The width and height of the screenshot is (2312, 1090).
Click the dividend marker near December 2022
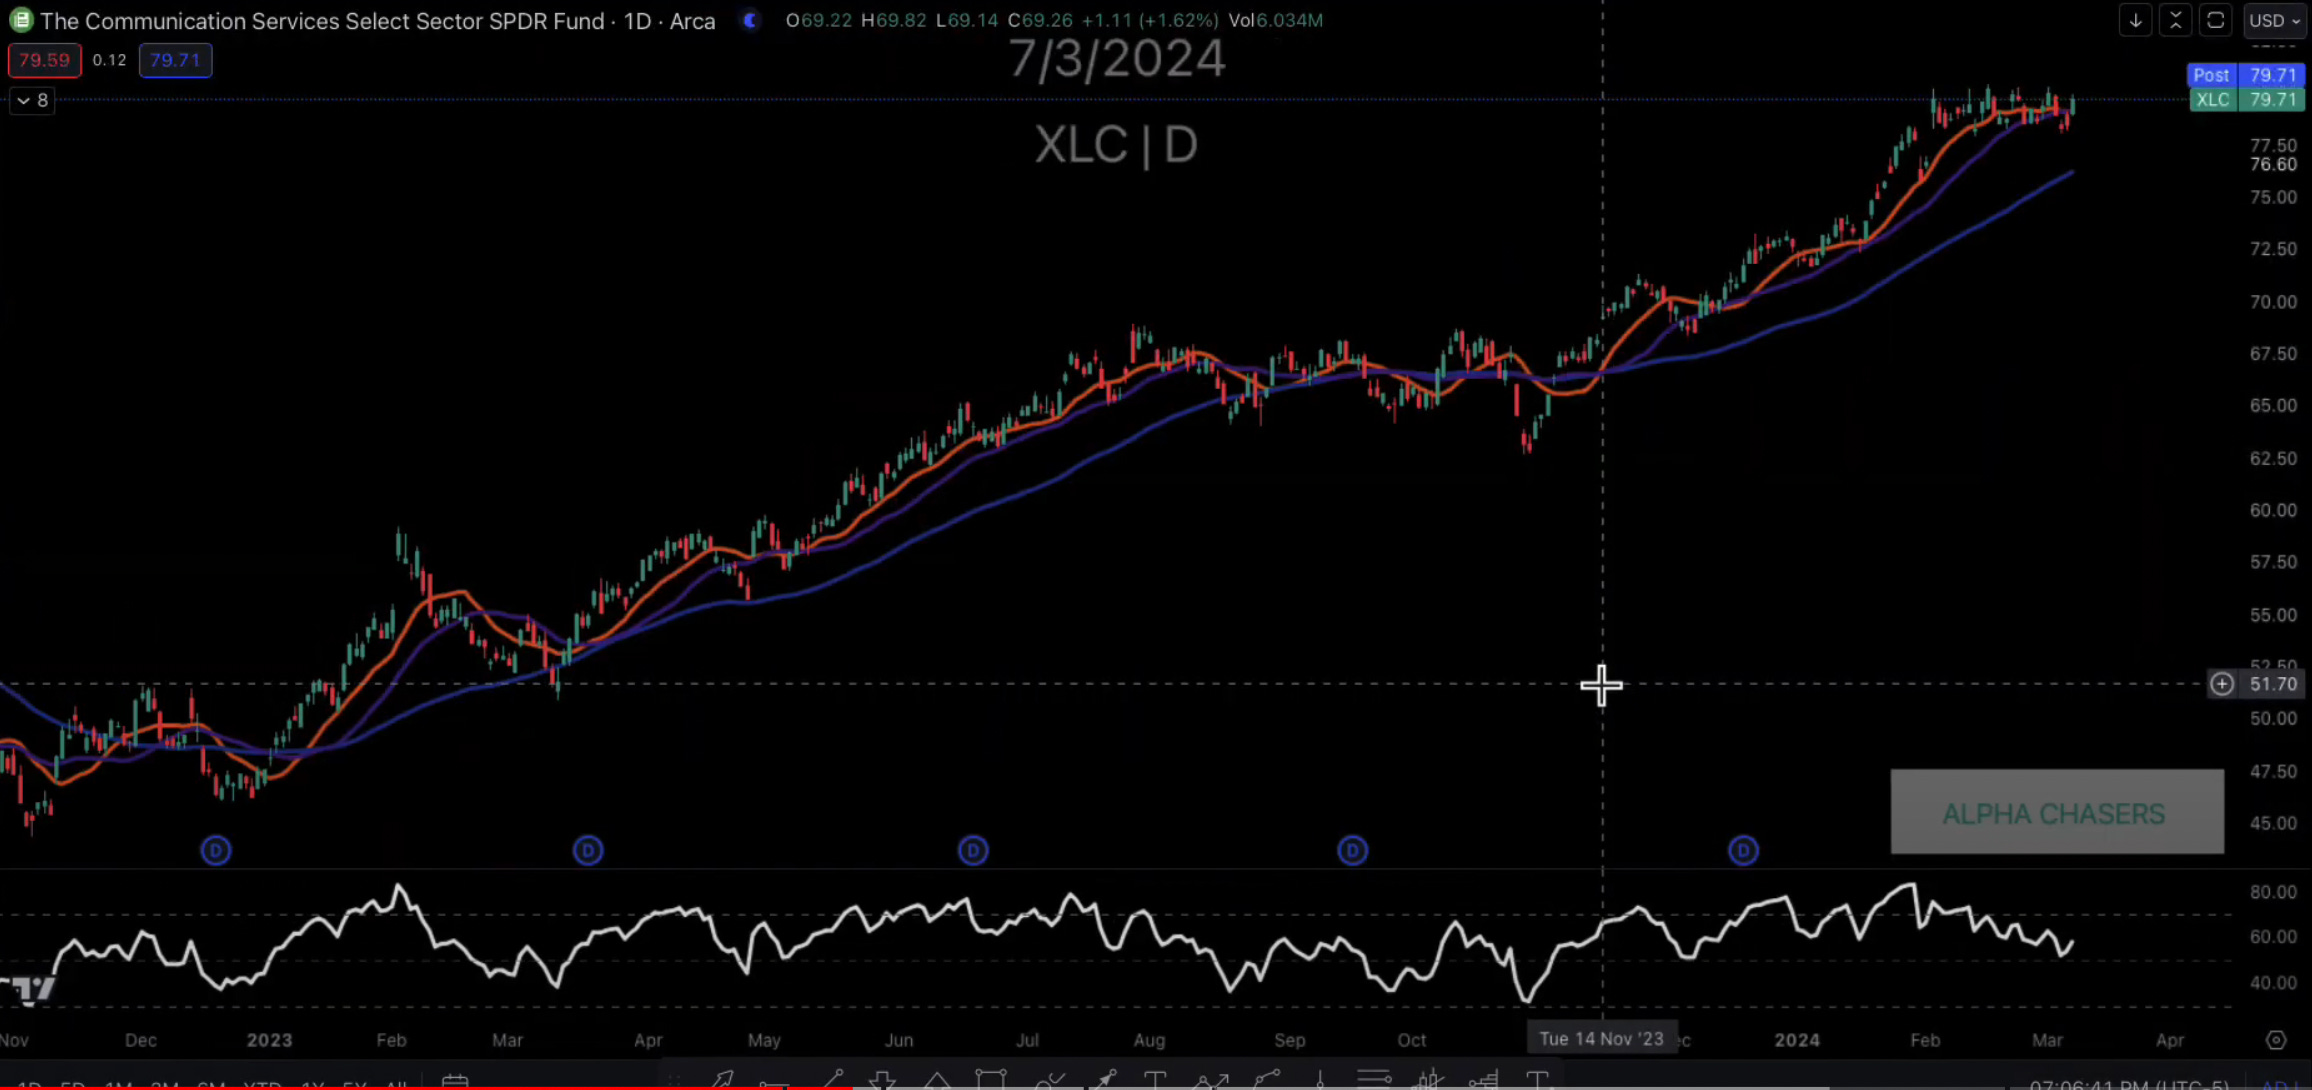[216, 850]
